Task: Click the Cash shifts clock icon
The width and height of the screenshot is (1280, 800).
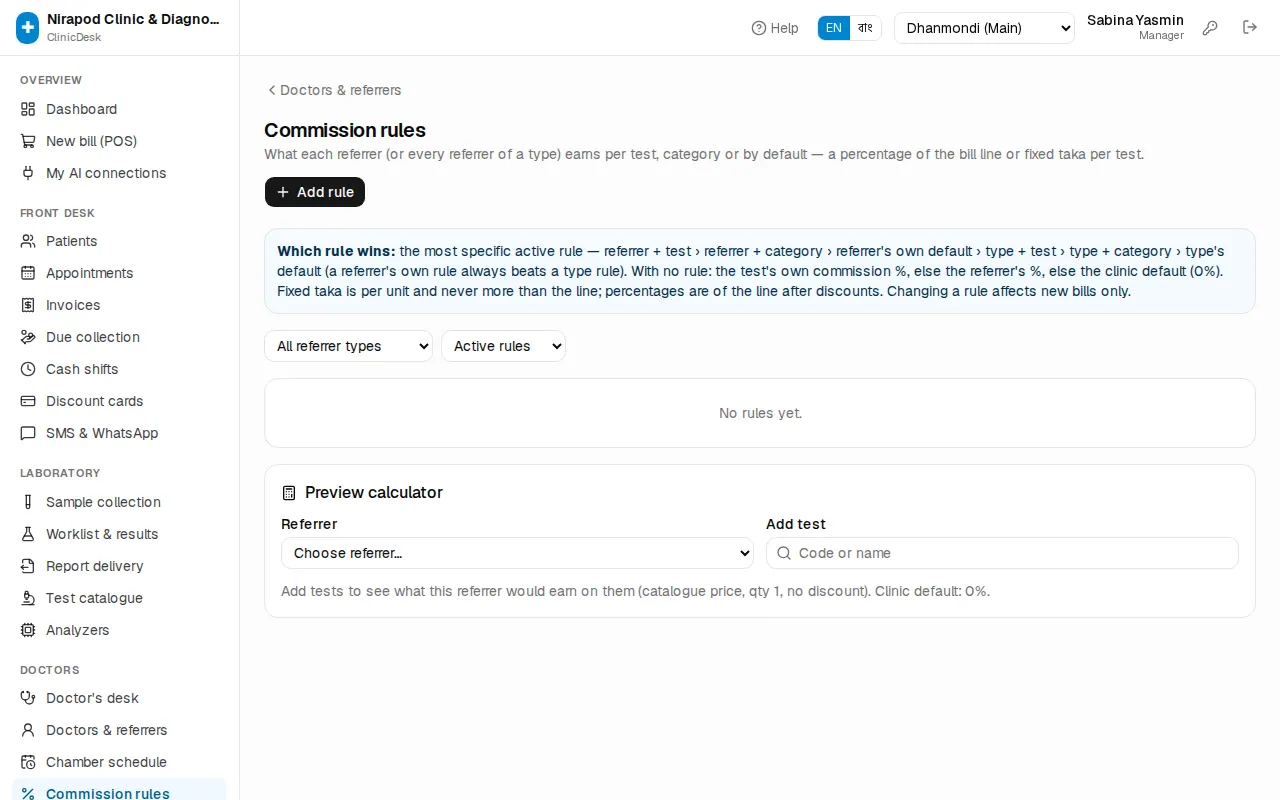Action: pos(28,369)
